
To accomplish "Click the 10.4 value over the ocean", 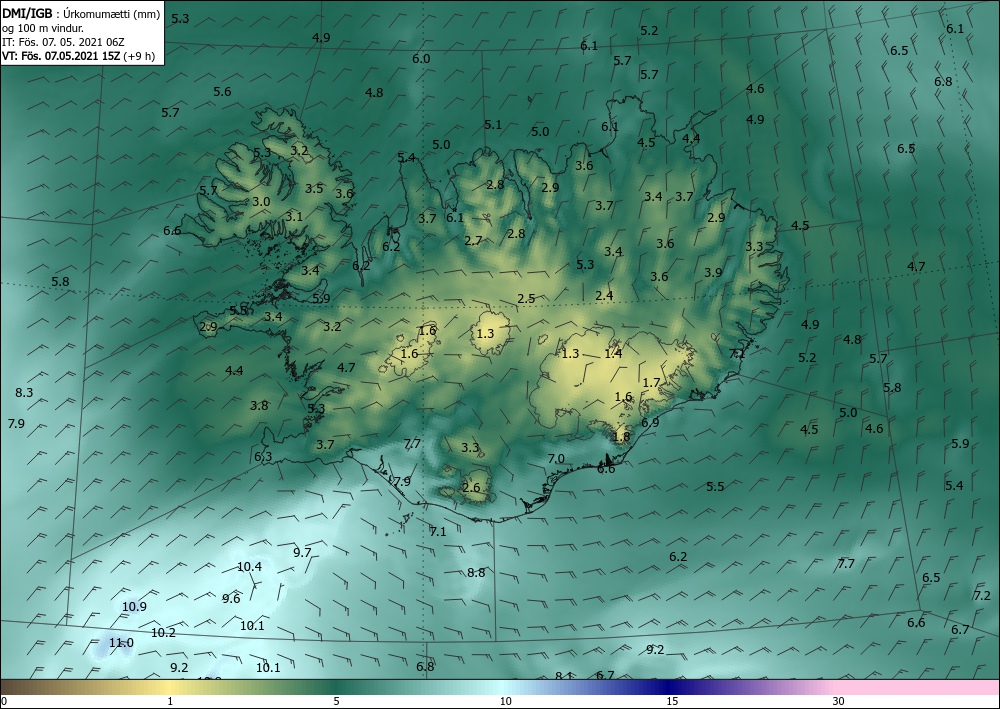I will [x=249, y=567].
